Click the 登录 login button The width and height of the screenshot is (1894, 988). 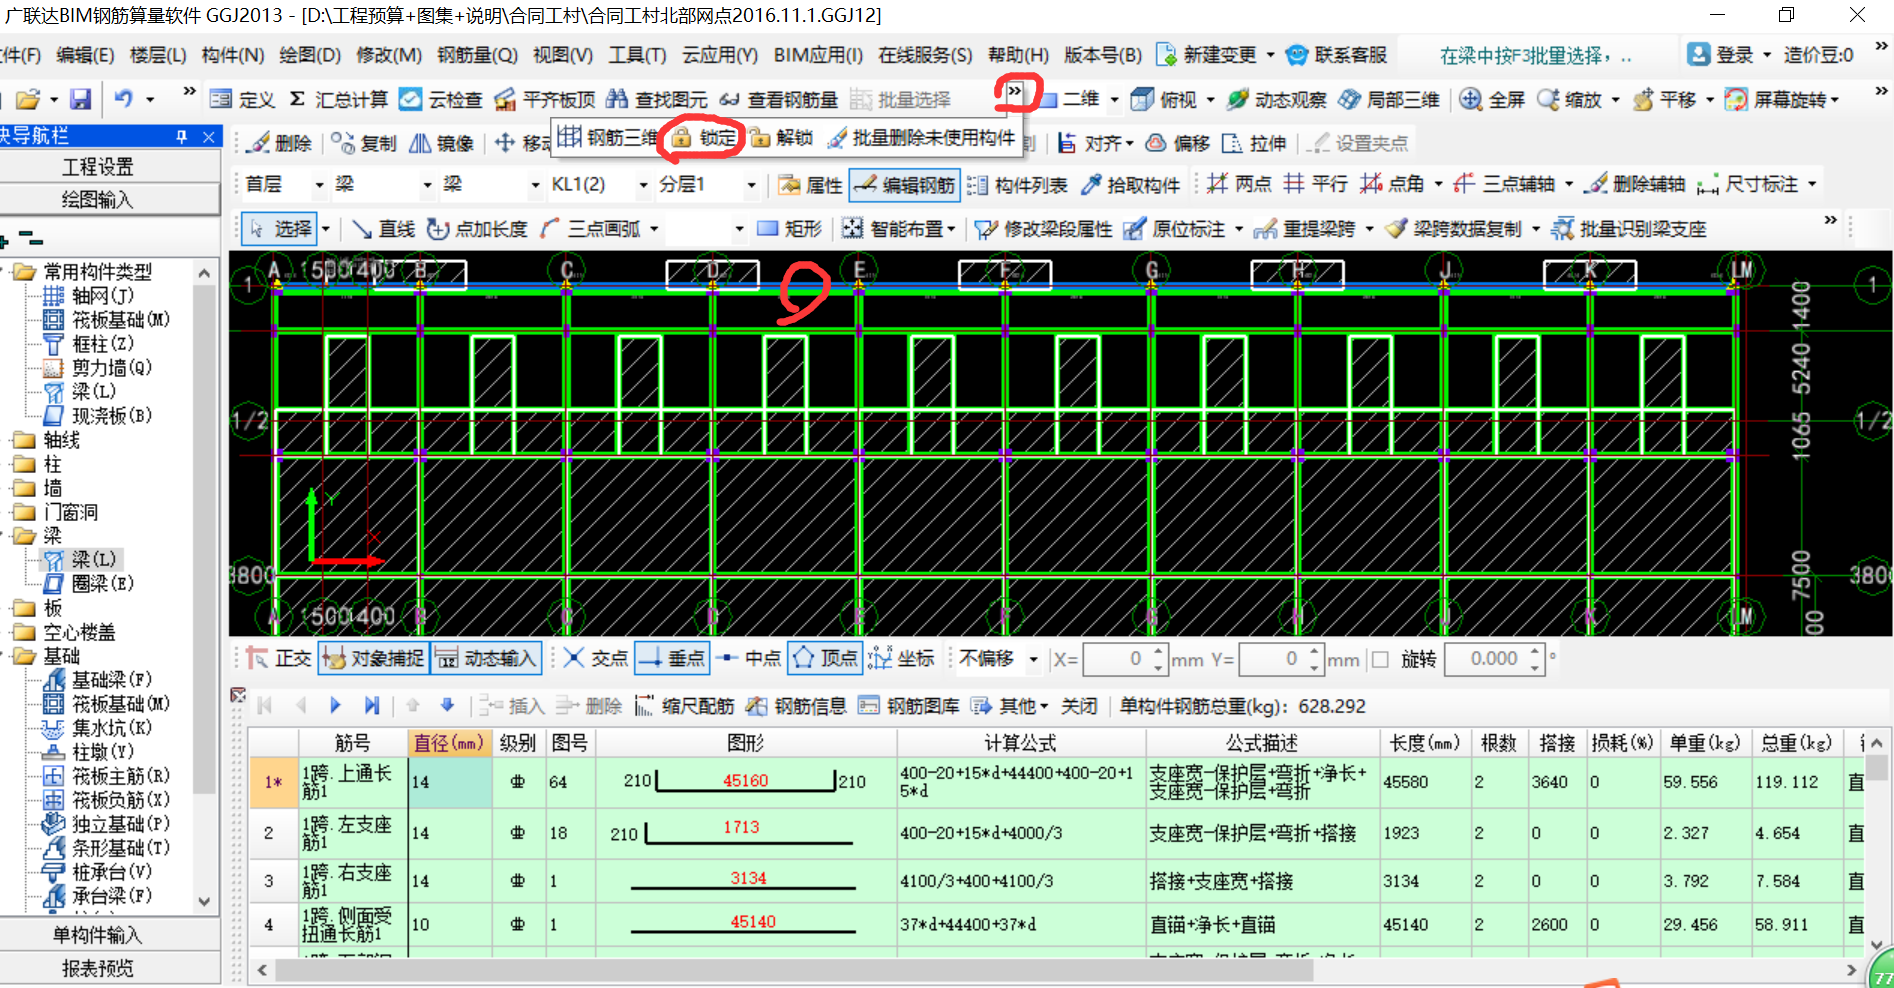pyautogui.click(x=1721, y=55)
